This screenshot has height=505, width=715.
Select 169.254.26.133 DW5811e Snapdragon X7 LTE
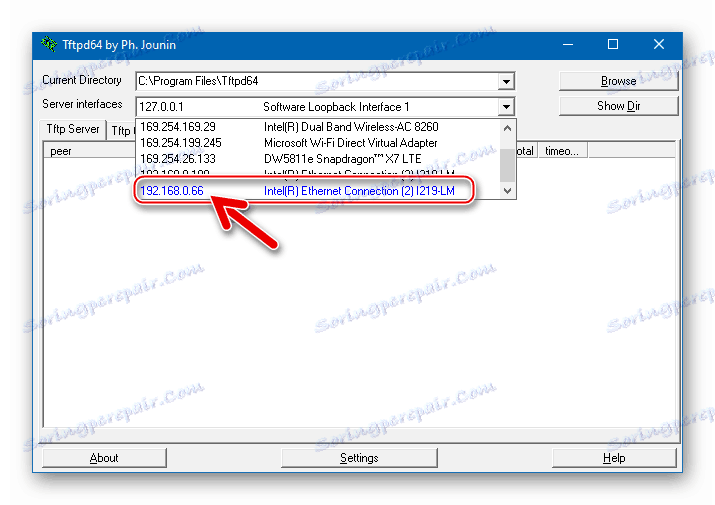point(318,159)
